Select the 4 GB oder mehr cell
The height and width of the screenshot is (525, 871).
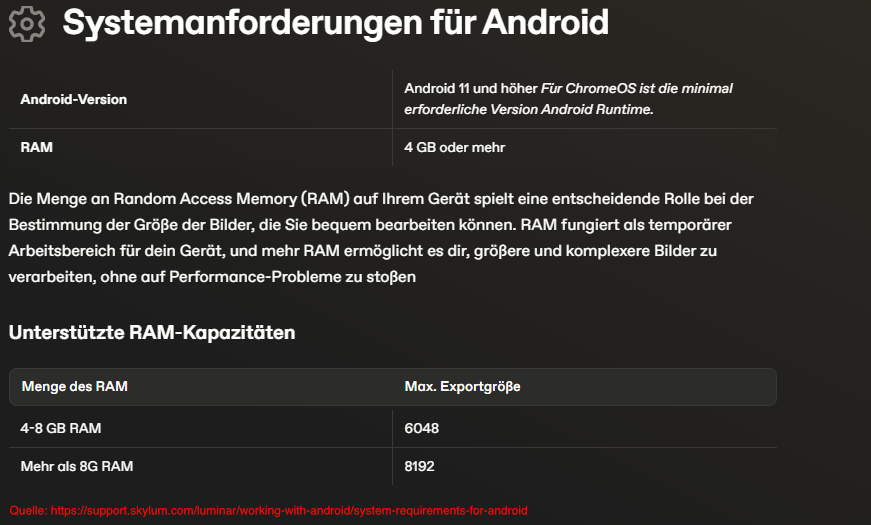[454, 147]
